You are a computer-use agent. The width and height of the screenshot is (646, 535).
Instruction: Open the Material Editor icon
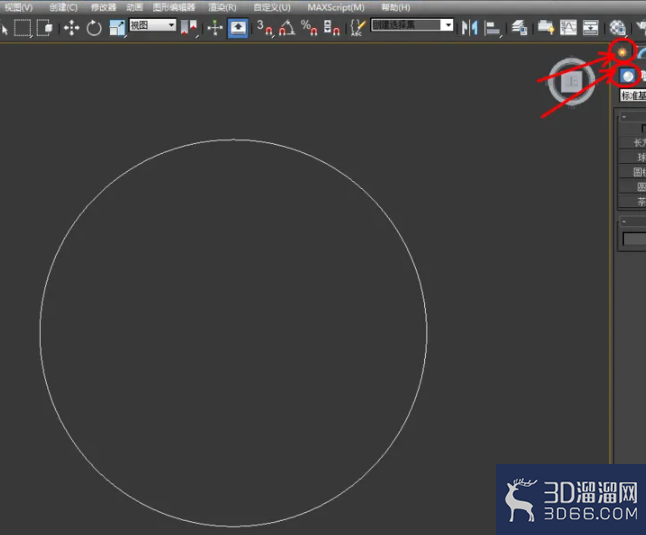pyautogui.click(x=618, y=28)
